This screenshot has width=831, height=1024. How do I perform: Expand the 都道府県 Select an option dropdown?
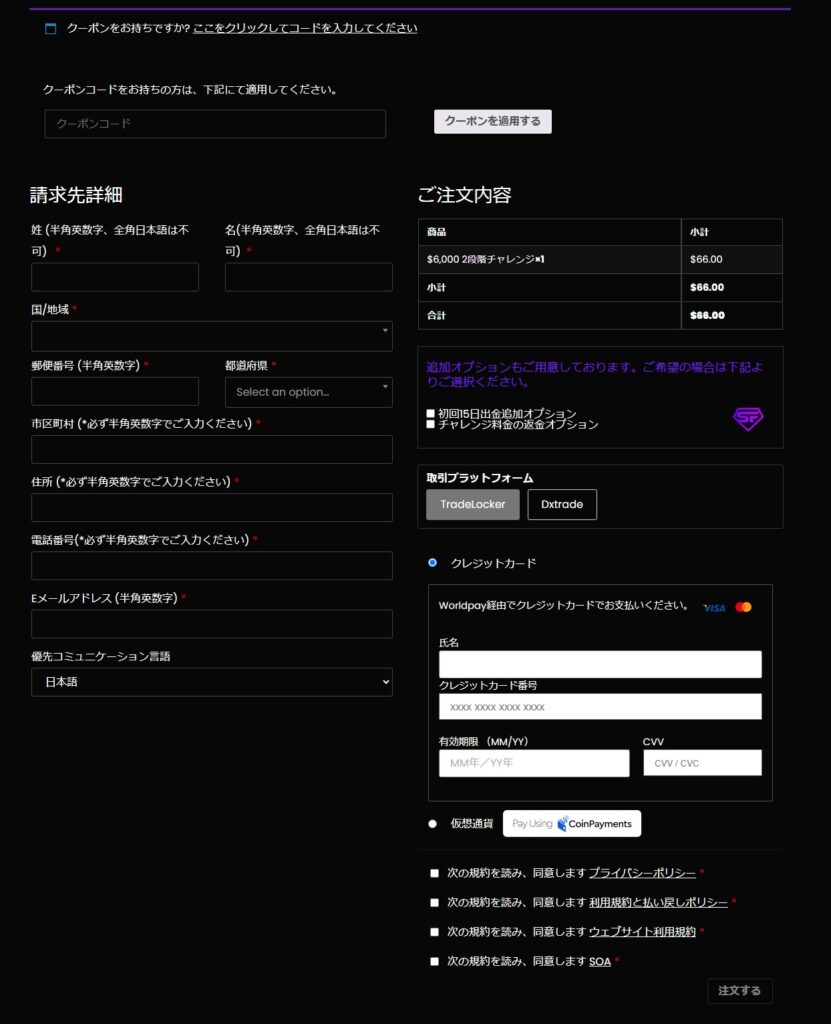point(308,392)
